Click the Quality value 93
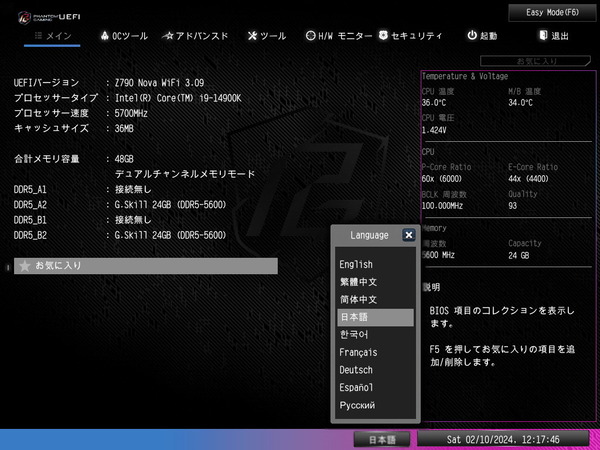 [x=513, y=206]
